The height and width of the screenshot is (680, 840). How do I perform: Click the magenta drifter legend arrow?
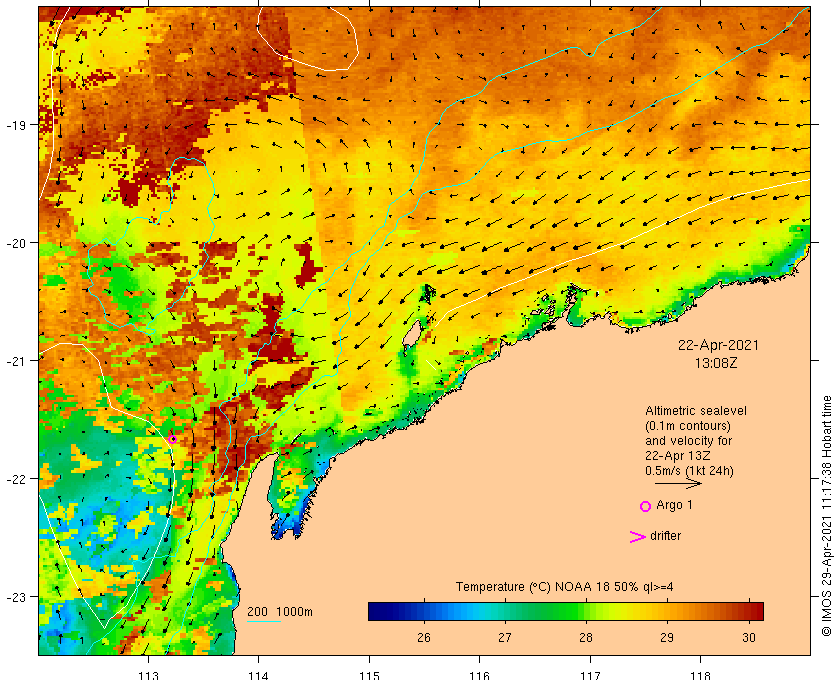click(638, 537)
